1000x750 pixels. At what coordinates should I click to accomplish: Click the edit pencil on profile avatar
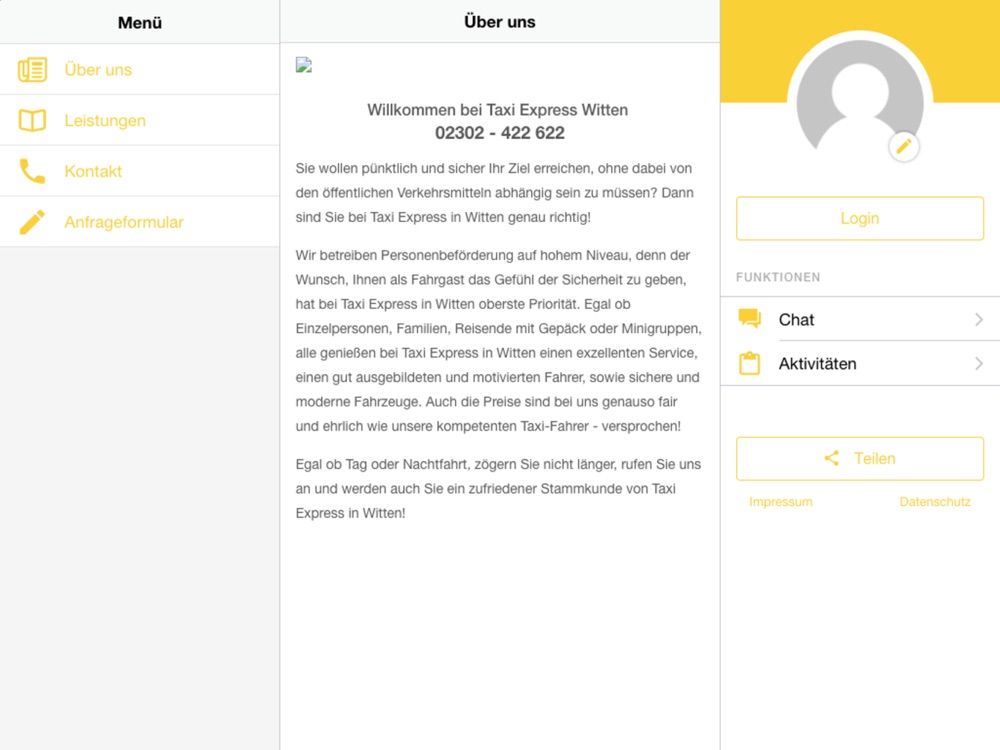pyautogui.click(x=904, y=147)
